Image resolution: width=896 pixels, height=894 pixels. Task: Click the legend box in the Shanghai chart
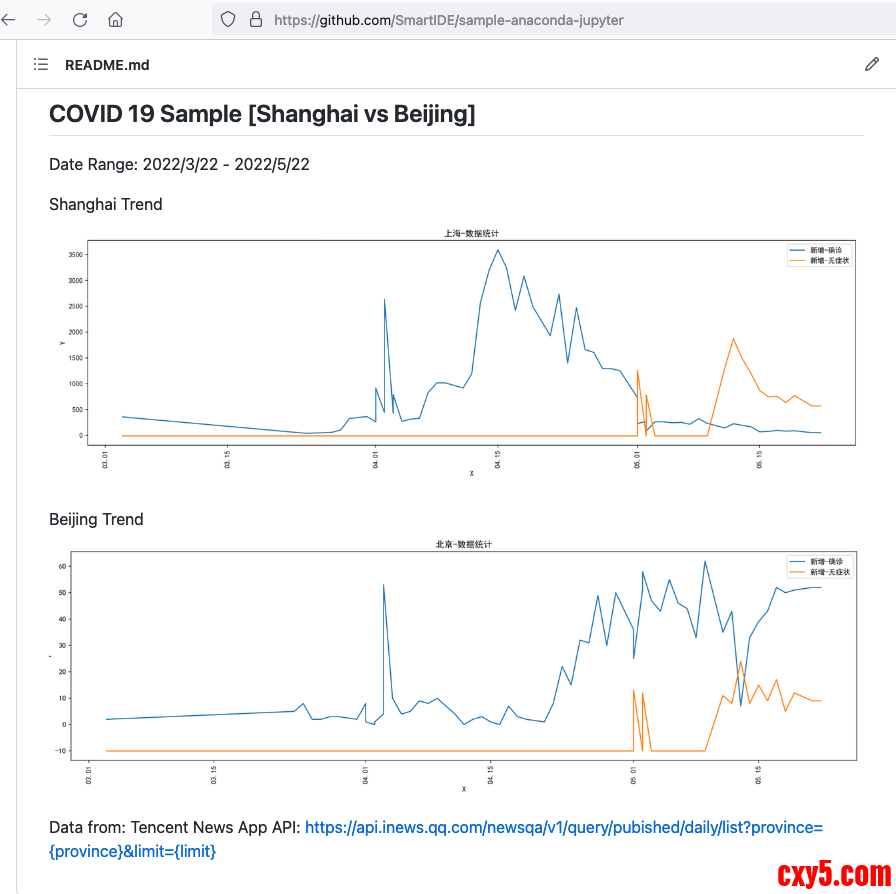coord(820,255)
